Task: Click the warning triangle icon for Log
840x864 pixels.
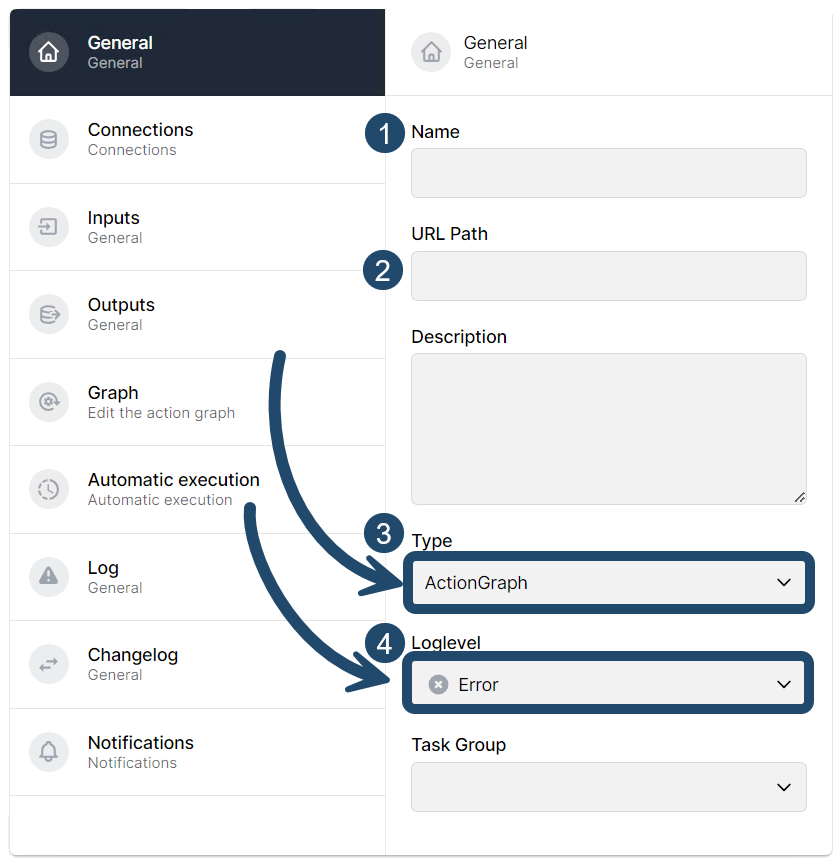Action: point(49,576)
